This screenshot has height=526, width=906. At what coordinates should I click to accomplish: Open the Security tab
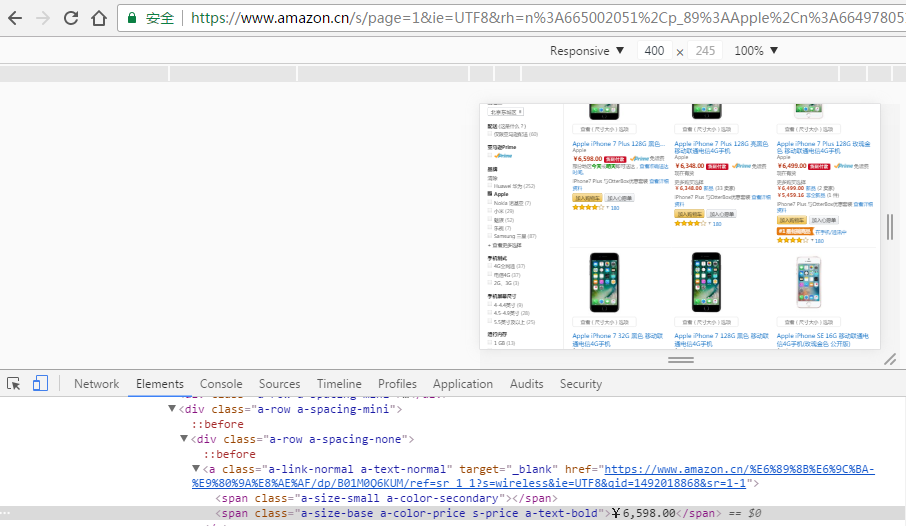(581, 384)
